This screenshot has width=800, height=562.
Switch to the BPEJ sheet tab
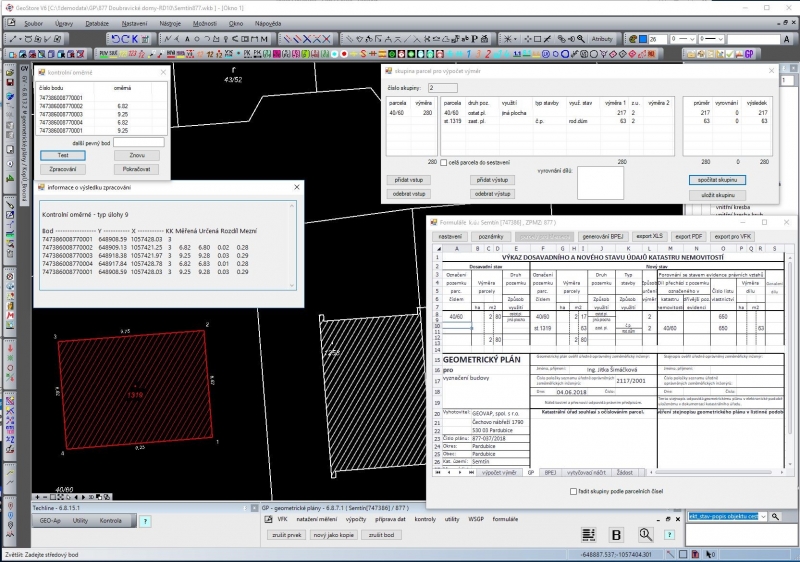coord(550,473)
